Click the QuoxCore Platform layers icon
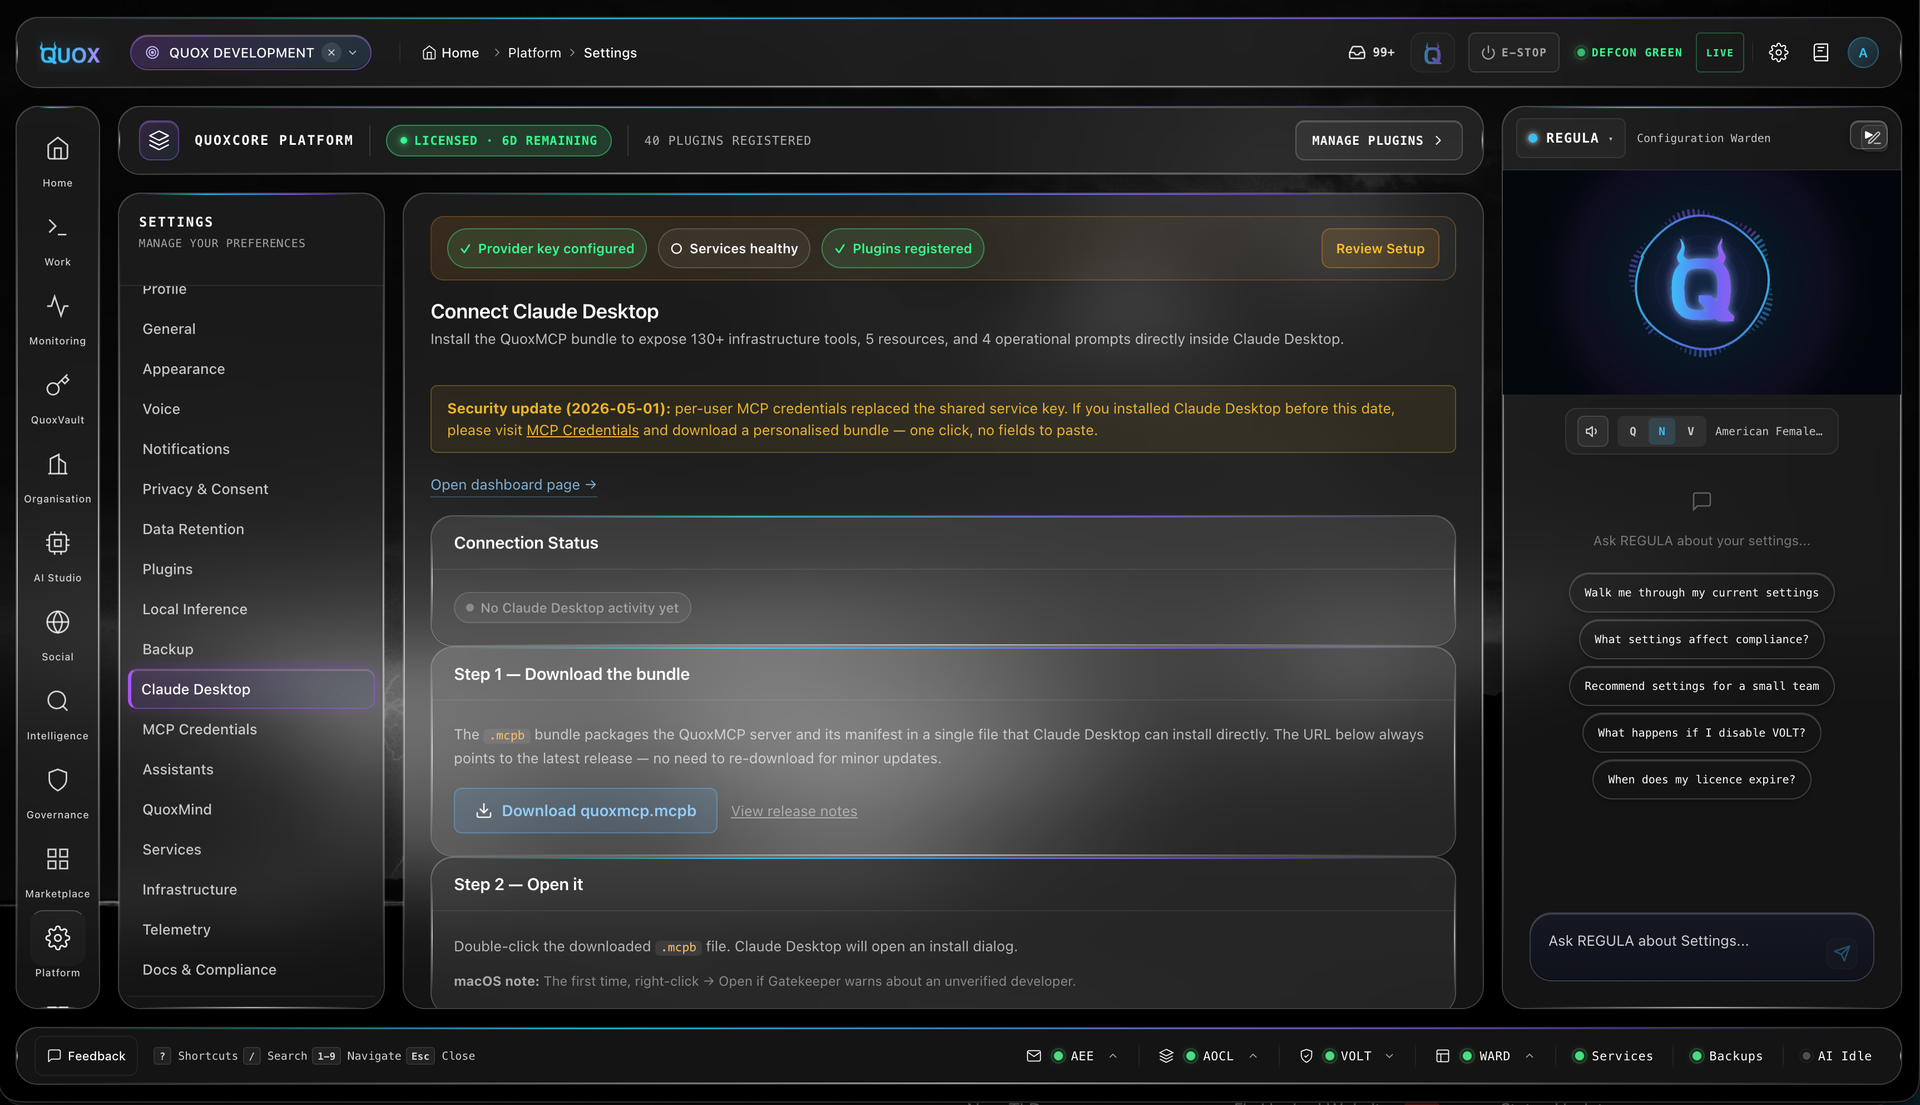The image size is (1920, 1105). point(159,141)
